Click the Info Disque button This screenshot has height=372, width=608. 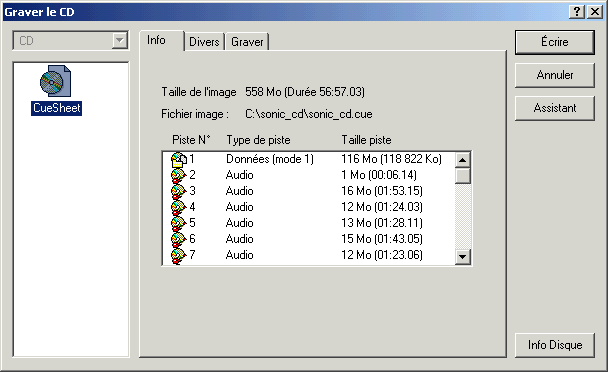click(554, 345)
